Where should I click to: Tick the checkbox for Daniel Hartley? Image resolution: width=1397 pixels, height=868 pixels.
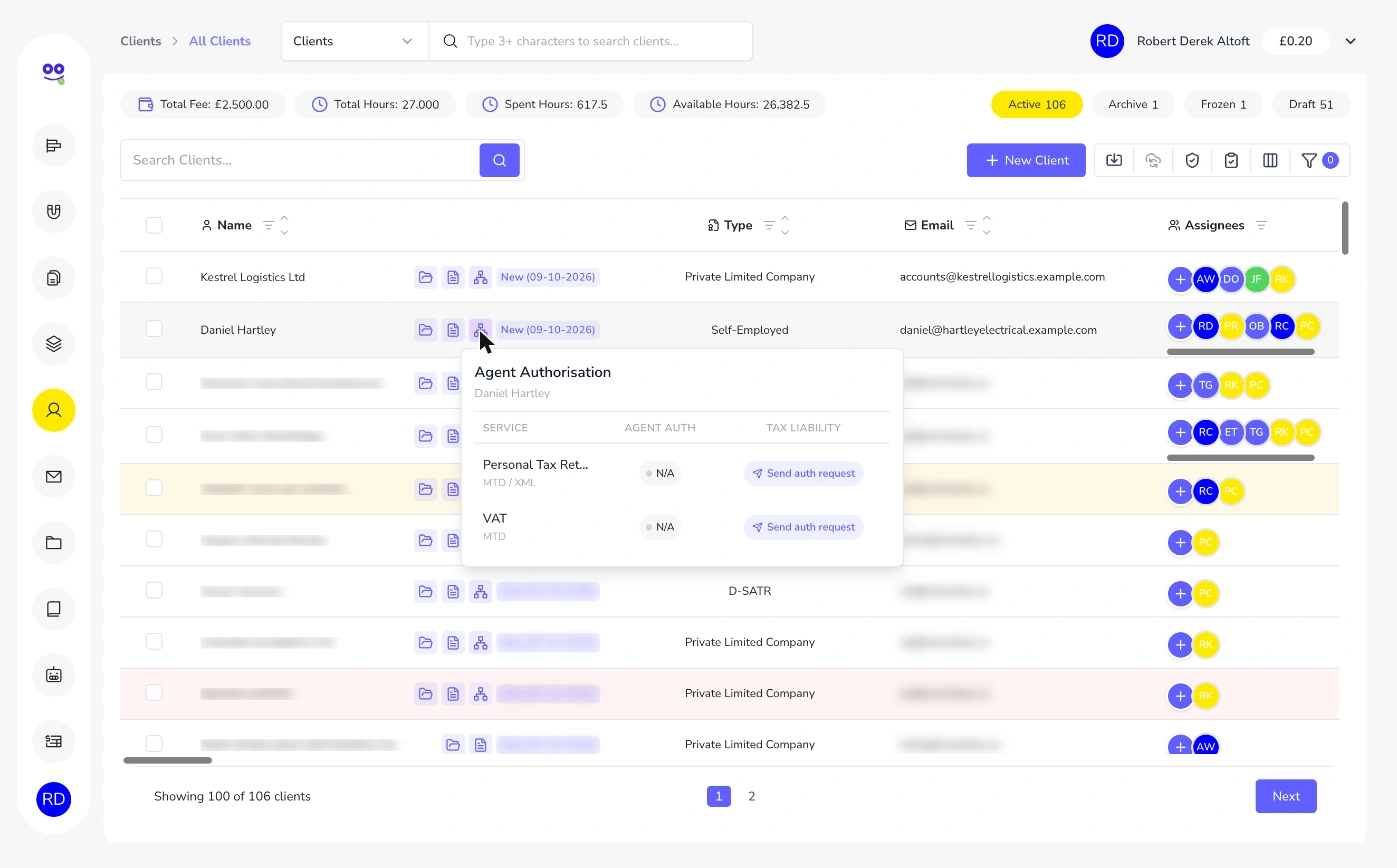pos(154,329)
